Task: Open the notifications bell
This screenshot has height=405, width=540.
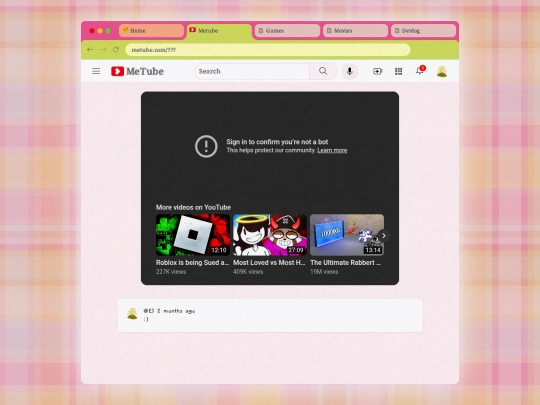Action: click(x=420, y=70)
